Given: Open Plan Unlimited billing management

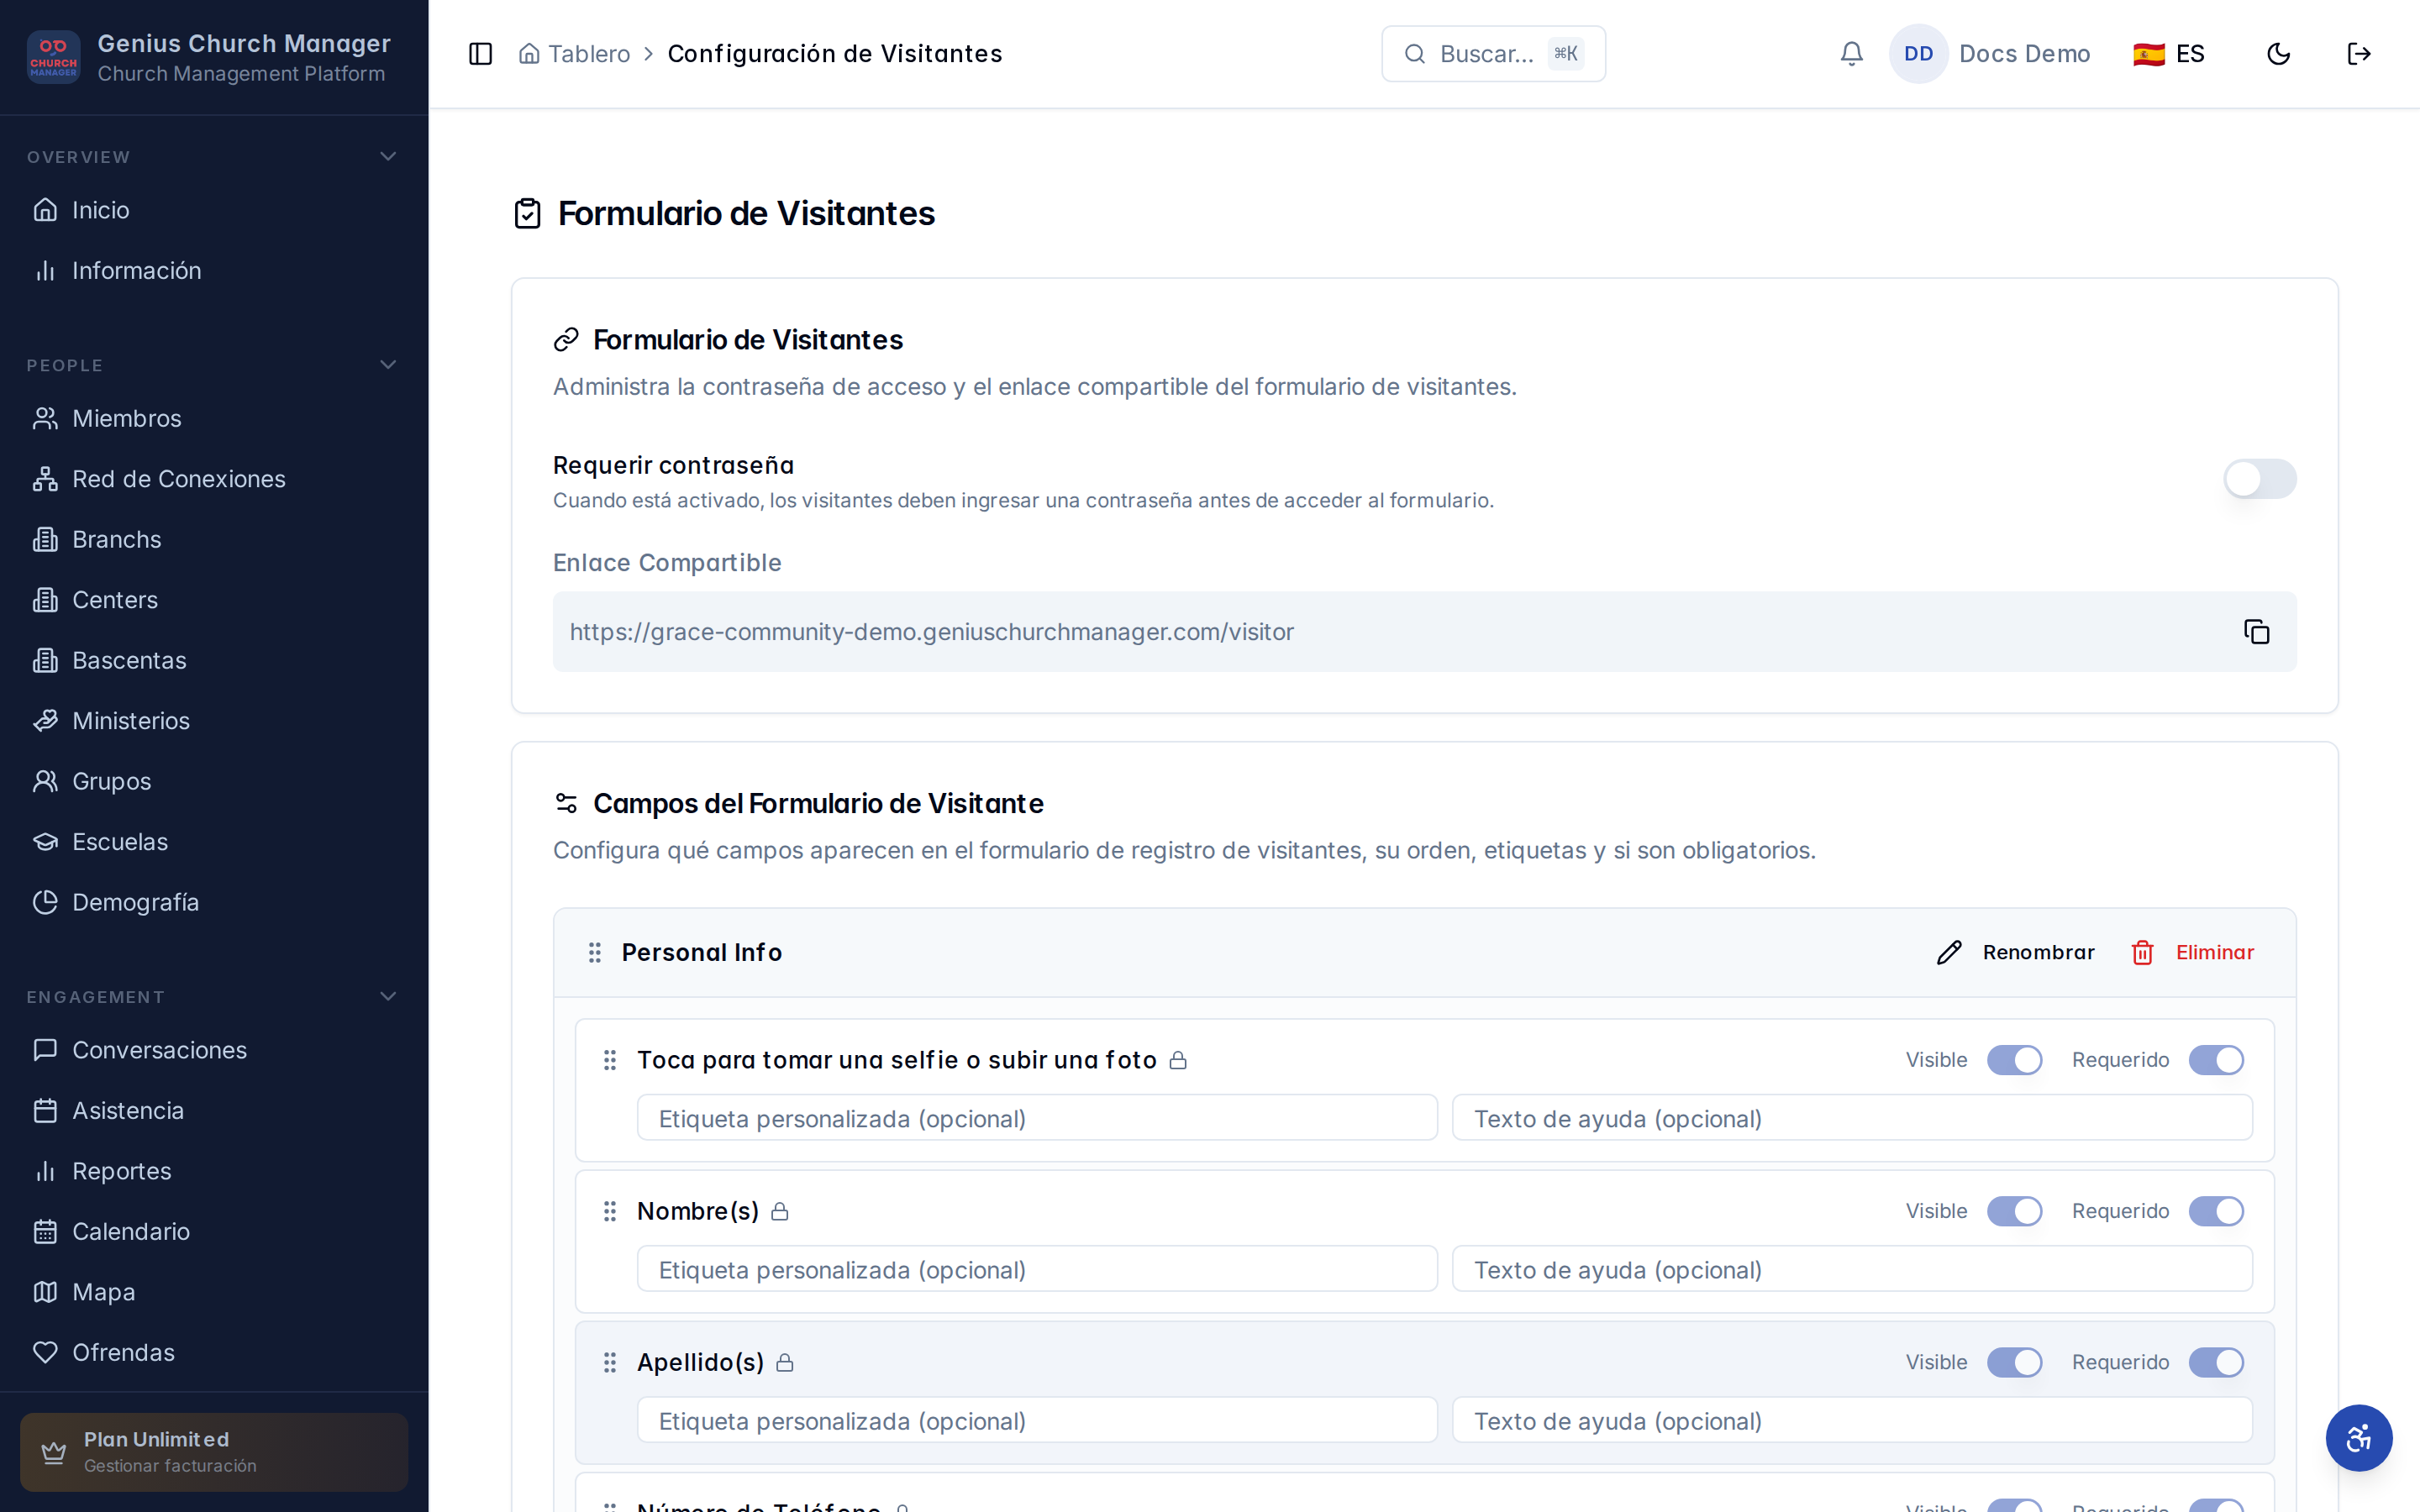Looking at the screenshot, I should [214, 1452].
